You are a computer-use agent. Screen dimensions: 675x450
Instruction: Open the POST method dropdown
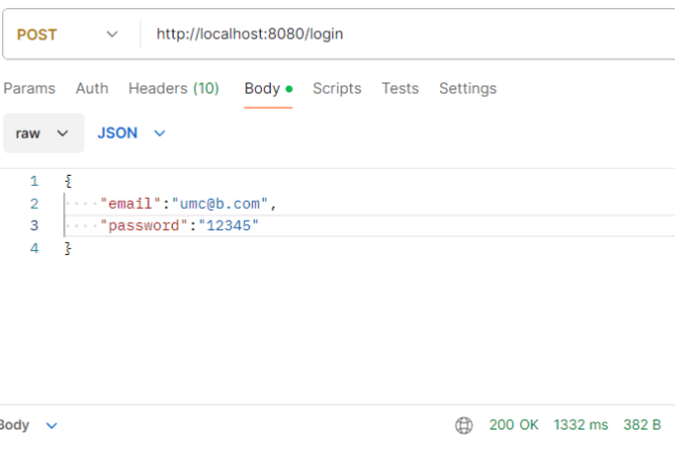coord(68,35)
